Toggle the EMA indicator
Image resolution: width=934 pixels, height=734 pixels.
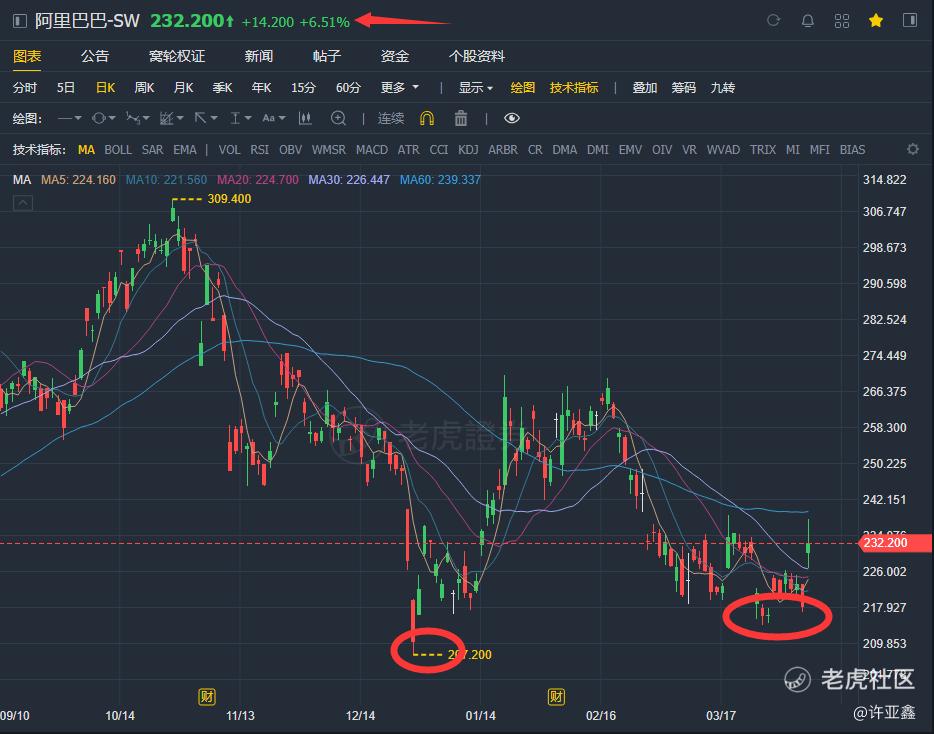[x=185, y=150]
